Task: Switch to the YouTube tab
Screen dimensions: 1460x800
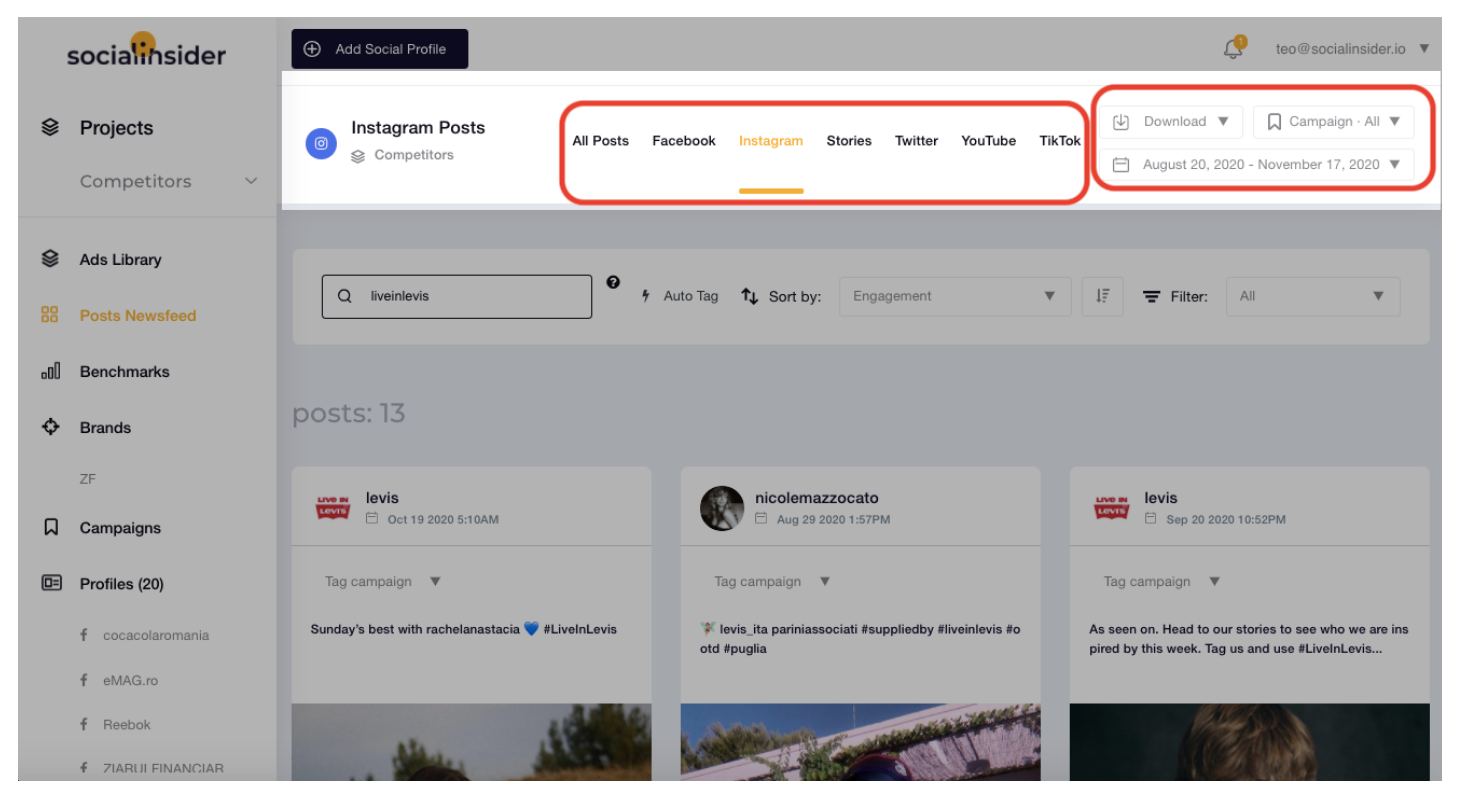Action: pyautogui.click(x=989, y=141)
